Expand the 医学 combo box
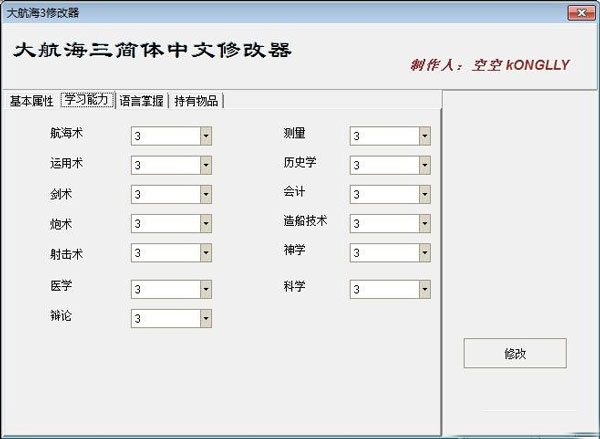Image resolution: width=600 pixels, height=439 pixels. click(205, 289)
